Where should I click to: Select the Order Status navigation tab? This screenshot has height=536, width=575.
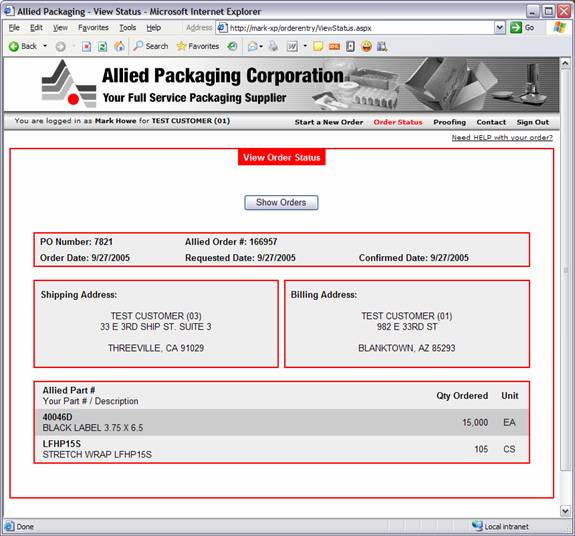click(x=398, y=122)
